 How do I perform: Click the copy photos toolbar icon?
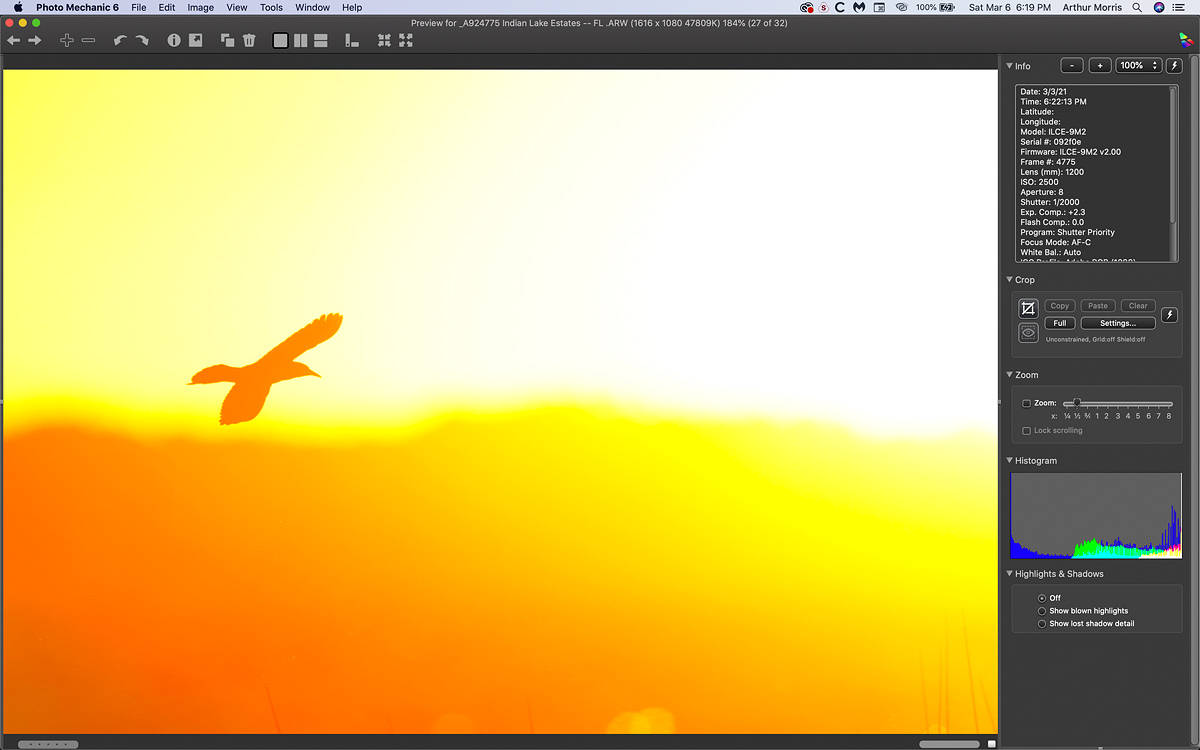[x=228, y=41]
